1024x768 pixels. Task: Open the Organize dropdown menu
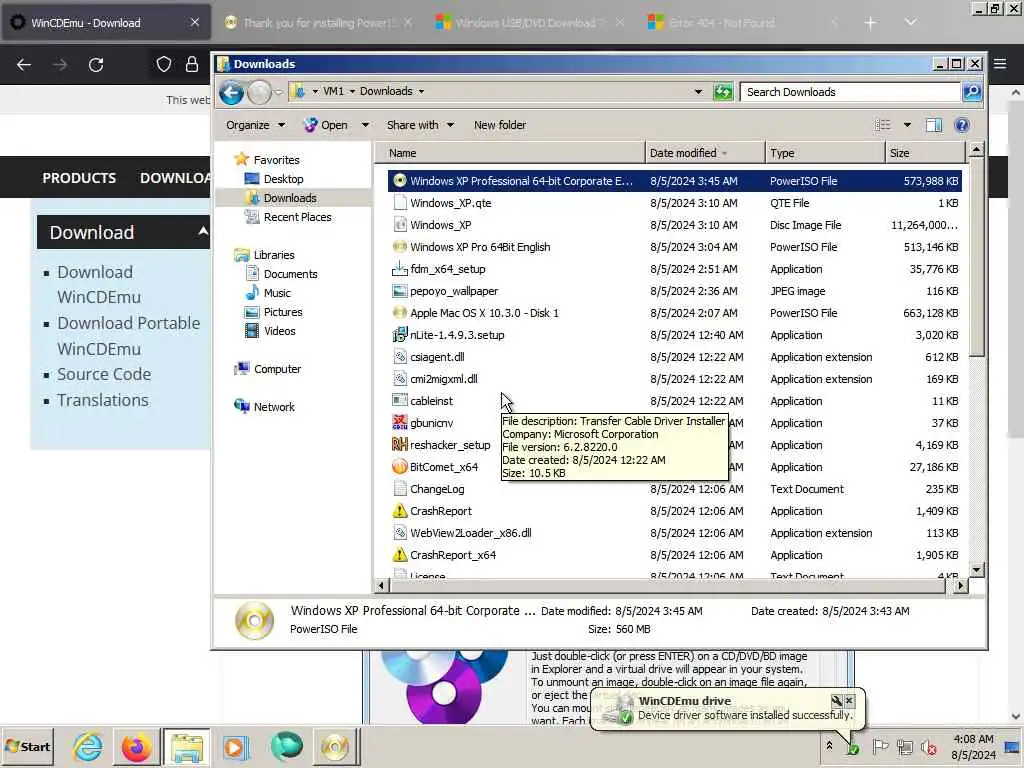[x=255, y=125]
